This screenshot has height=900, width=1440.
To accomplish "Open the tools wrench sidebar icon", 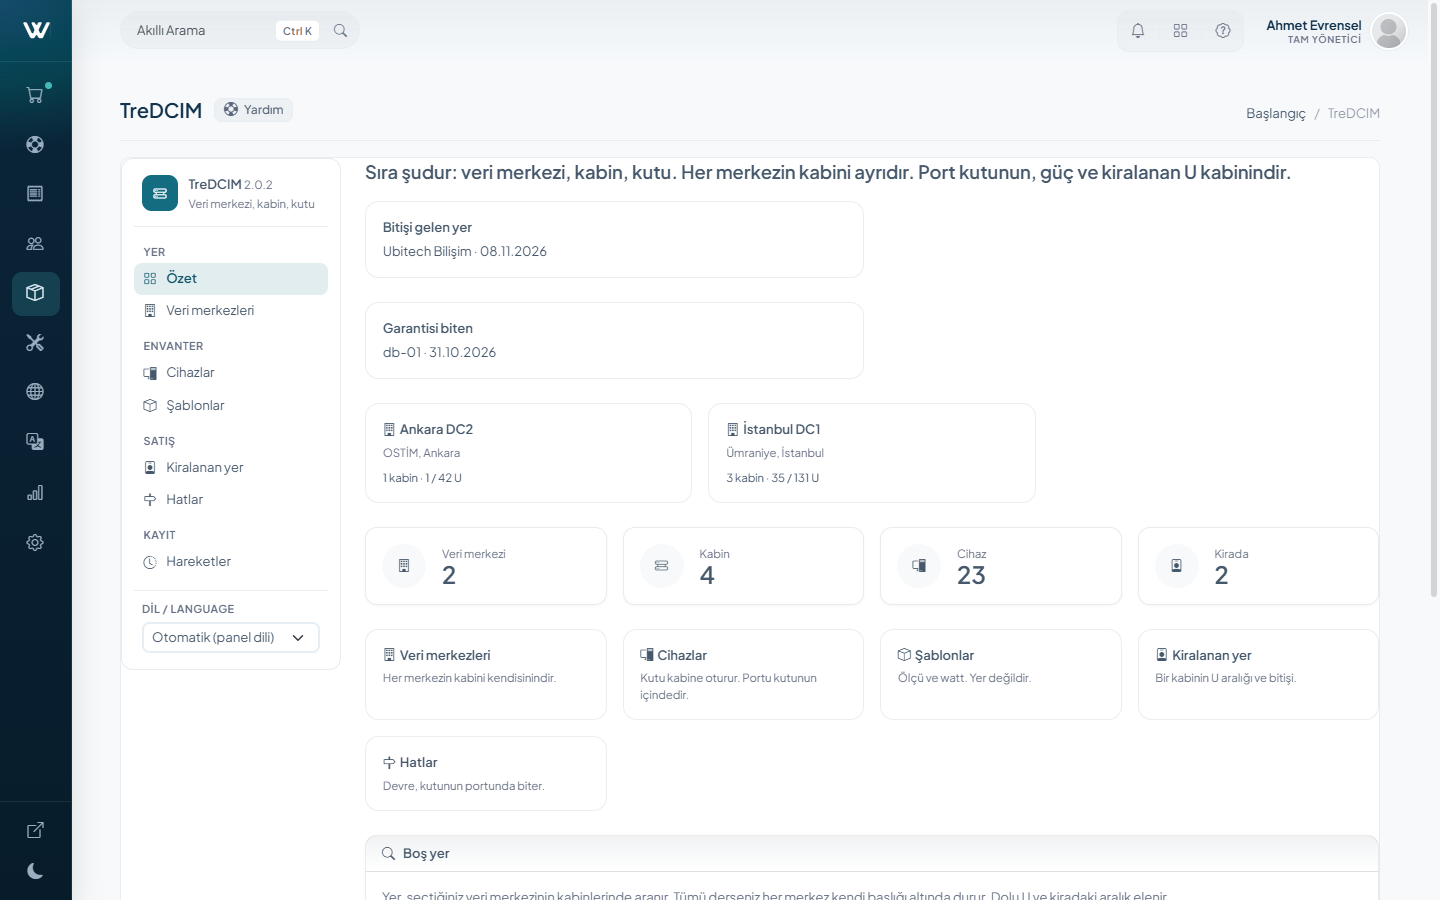I will click(35, 343).
